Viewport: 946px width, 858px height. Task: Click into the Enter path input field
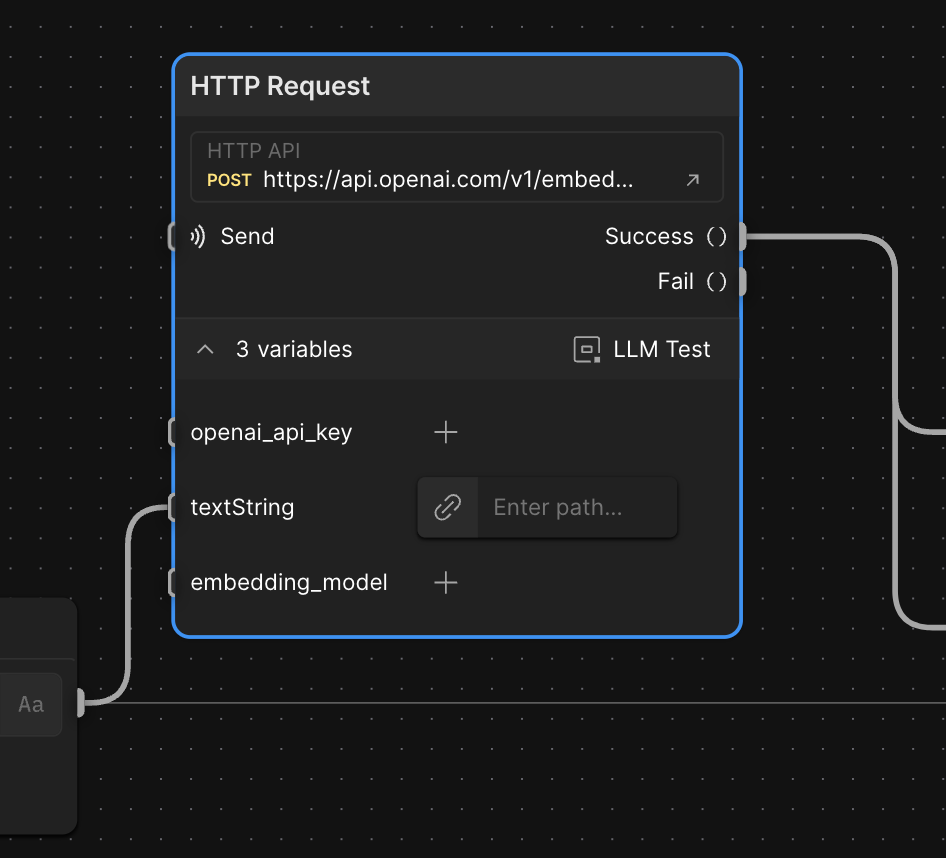click(576, 508)
